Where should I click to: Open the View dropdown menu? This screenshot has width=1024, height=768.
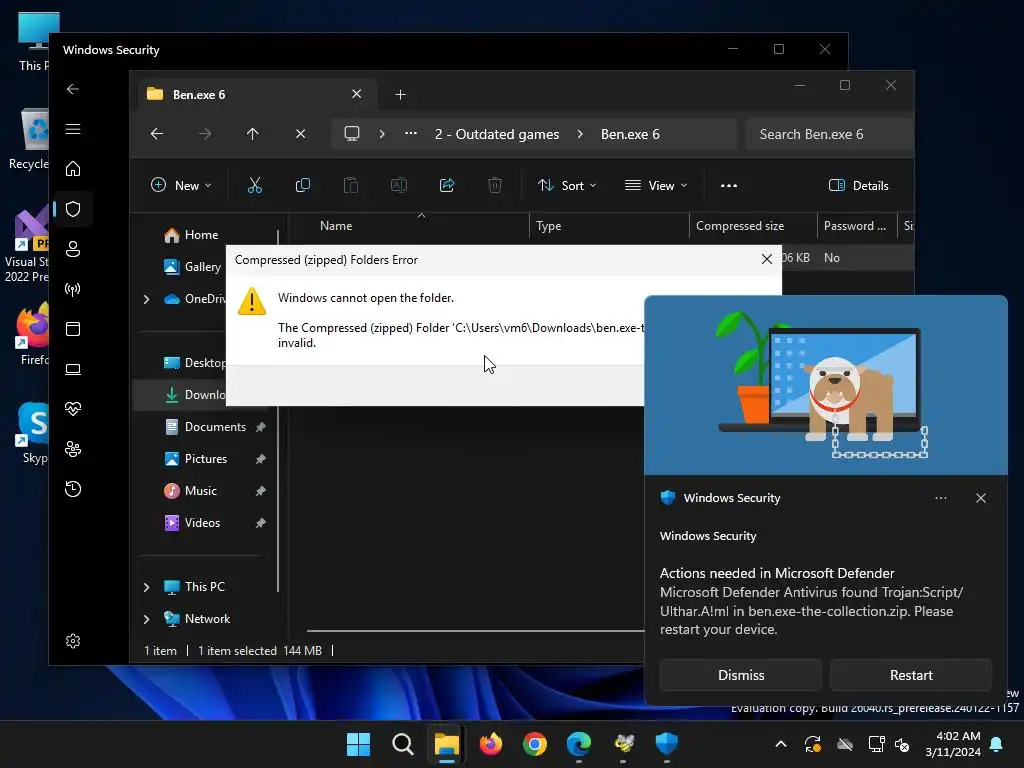pos(656,185)
